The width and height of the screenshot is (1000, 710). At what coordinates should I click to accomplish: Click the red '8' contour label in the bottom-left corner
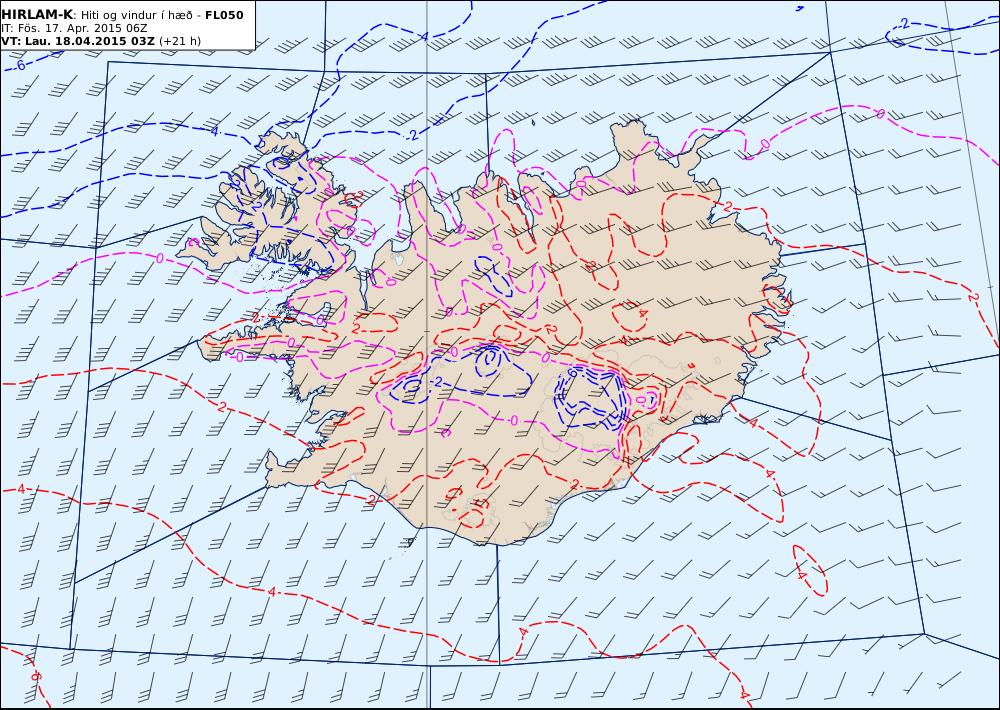pyautogui.click(x=35, y=676)
